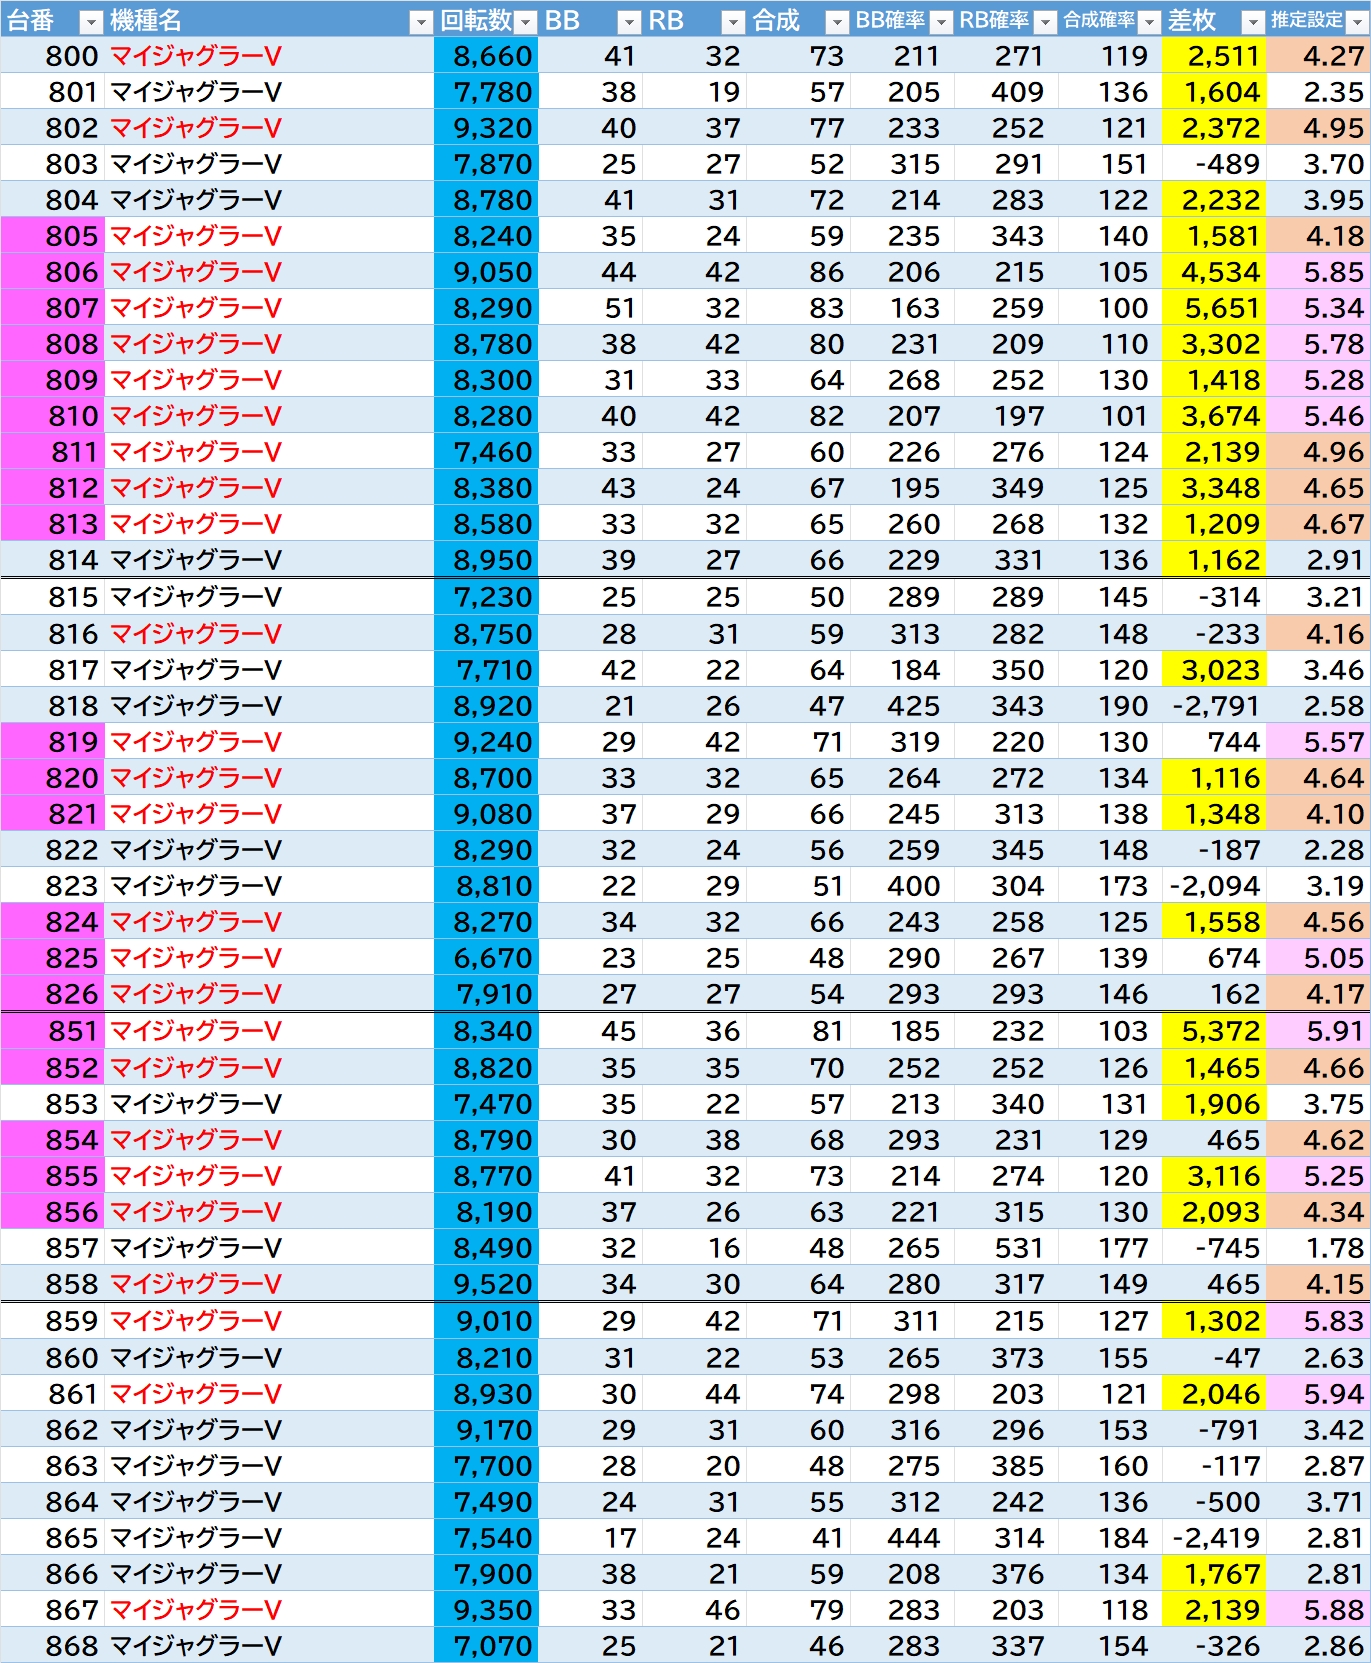Viewport: 1371px width, 1663px height.
Task: Select the 合成確率 value 190 in row 818
Action: point(1110,706)
